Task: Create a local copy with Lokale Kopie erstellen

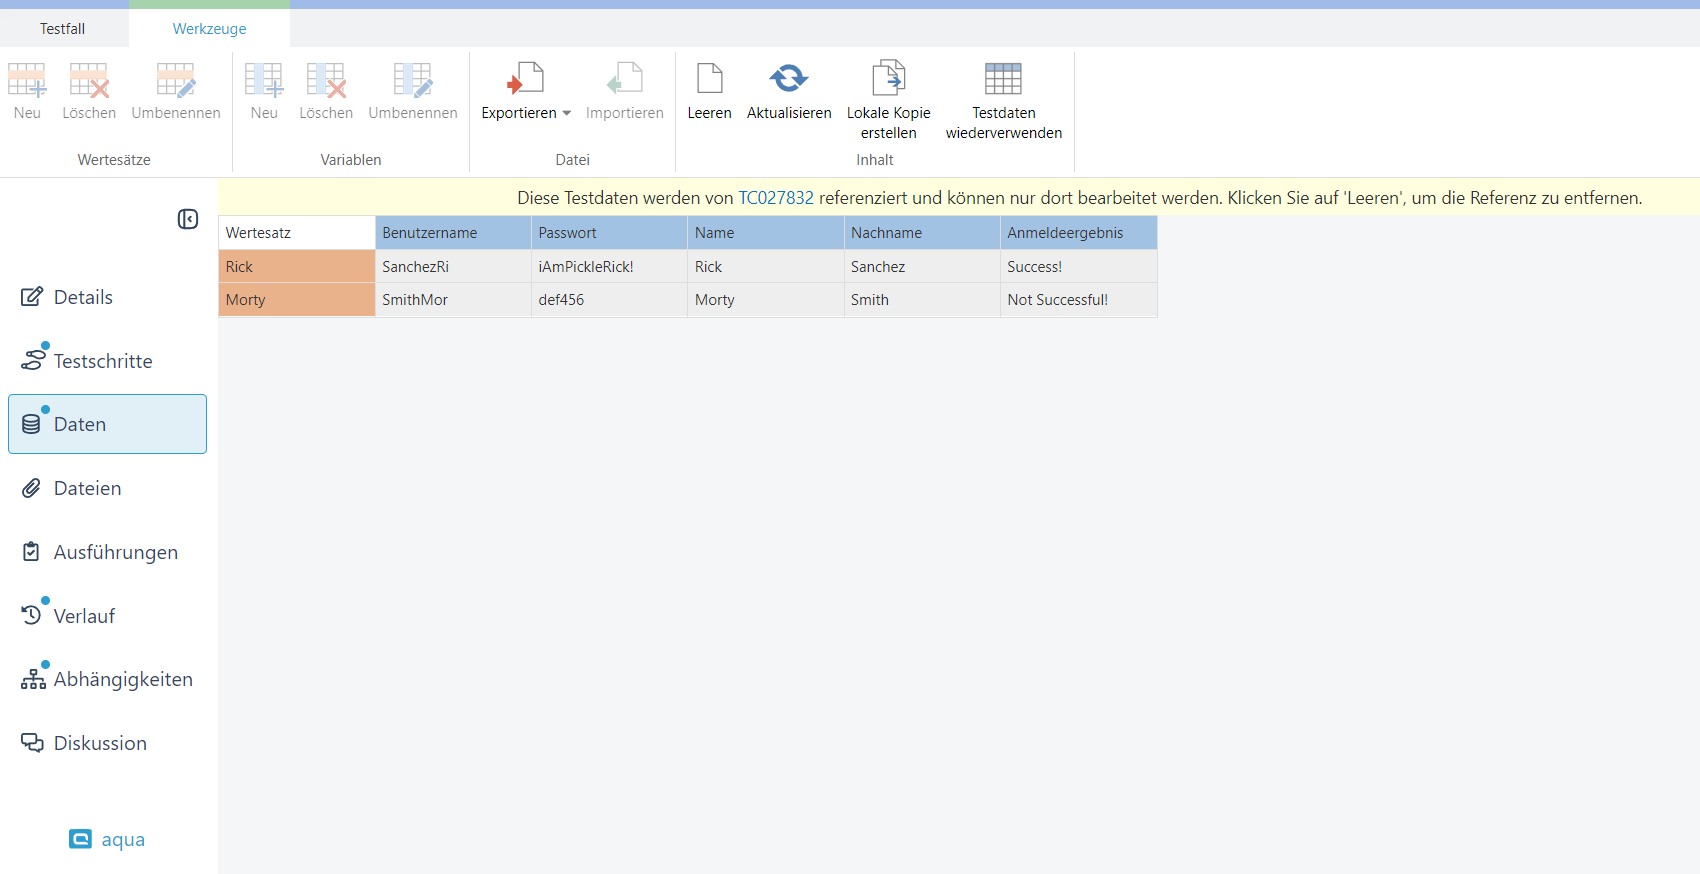Action: click(888, 79)
